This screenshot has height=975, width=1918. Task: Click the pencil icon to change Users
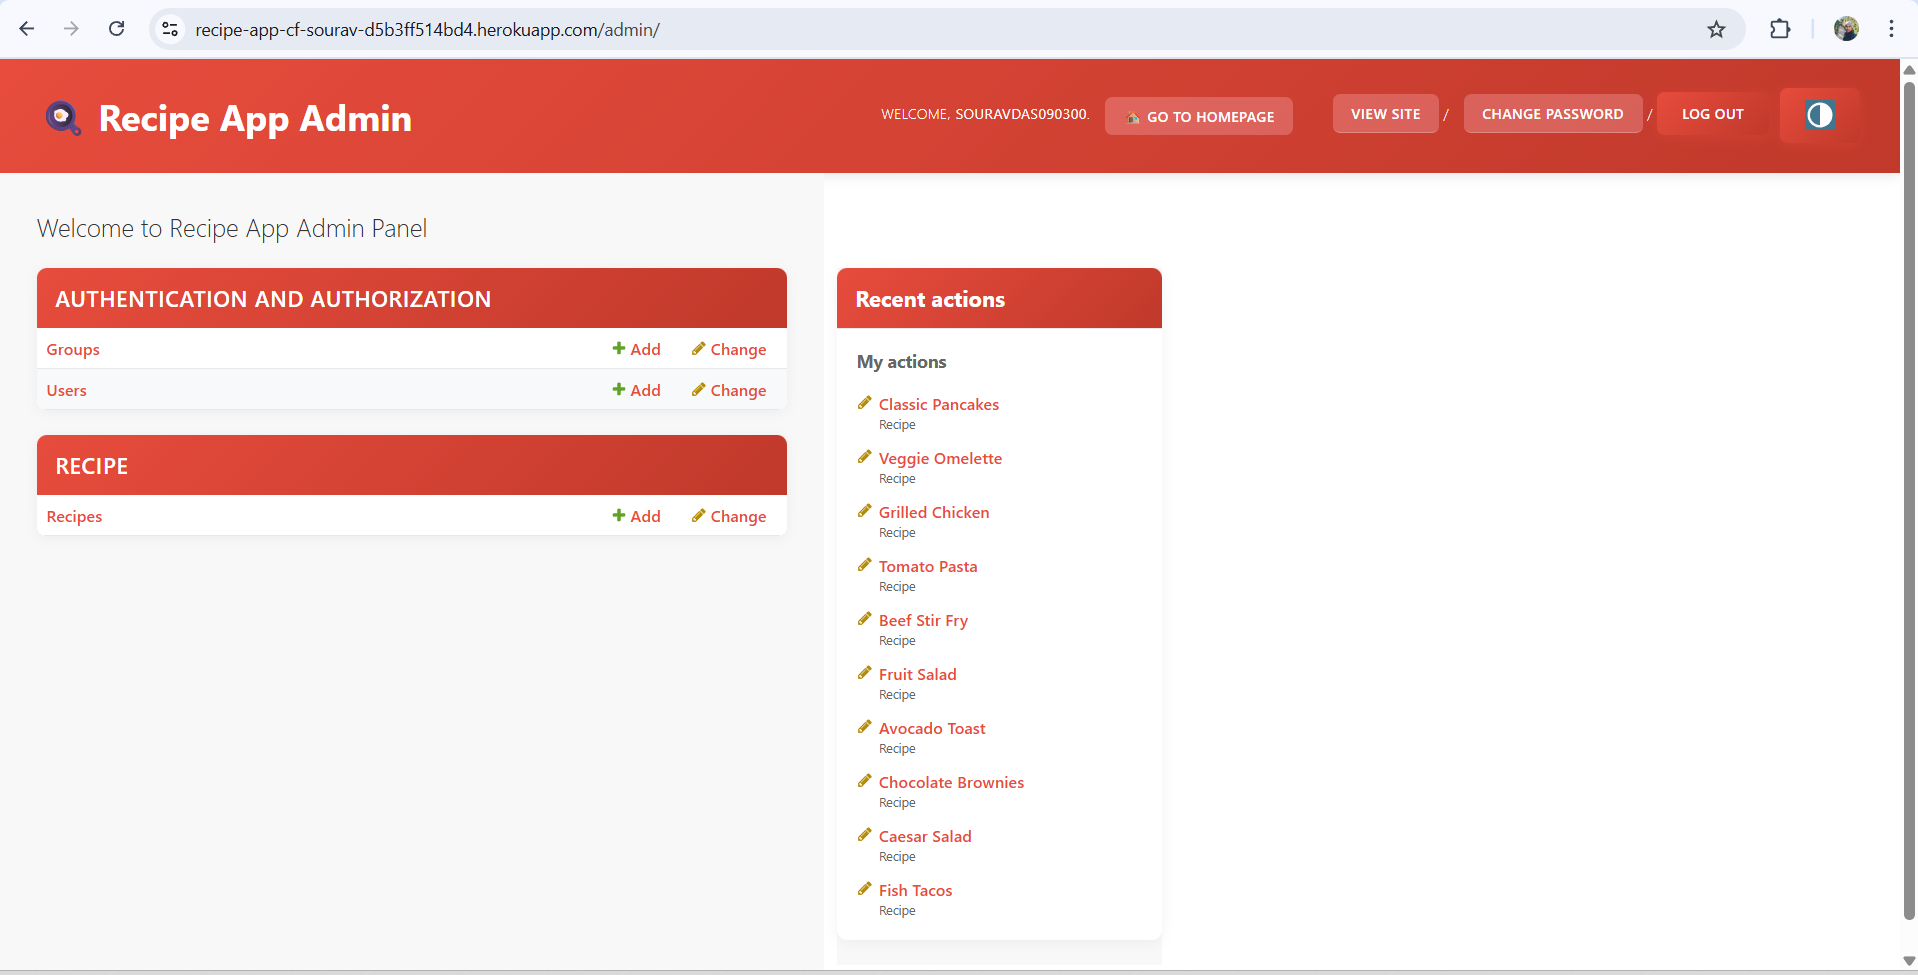(698, 390)
